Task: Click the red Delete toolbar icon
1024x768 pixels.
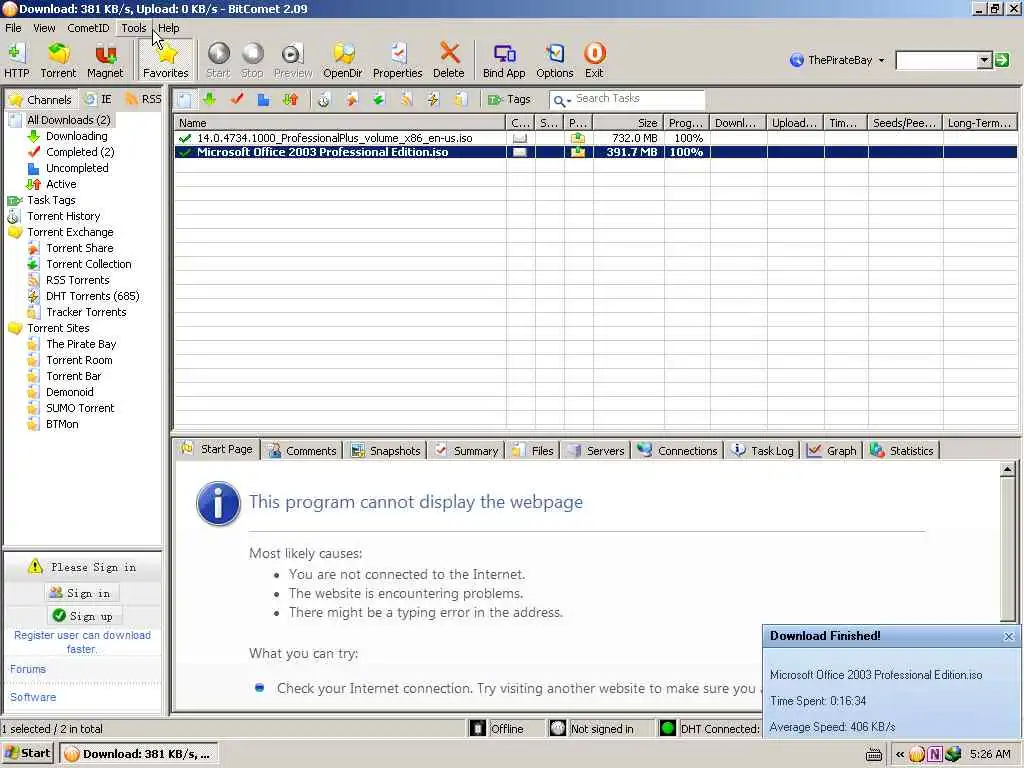Action: click(449, 60)
